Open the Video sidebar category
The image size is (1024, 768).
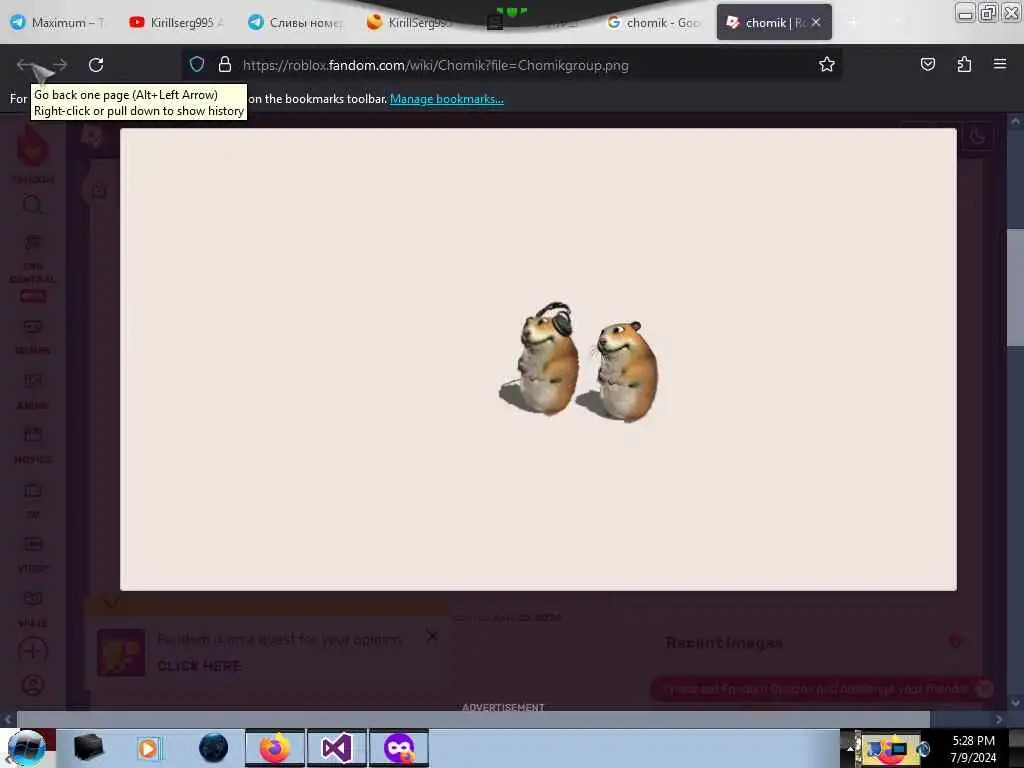pos(33,554)
